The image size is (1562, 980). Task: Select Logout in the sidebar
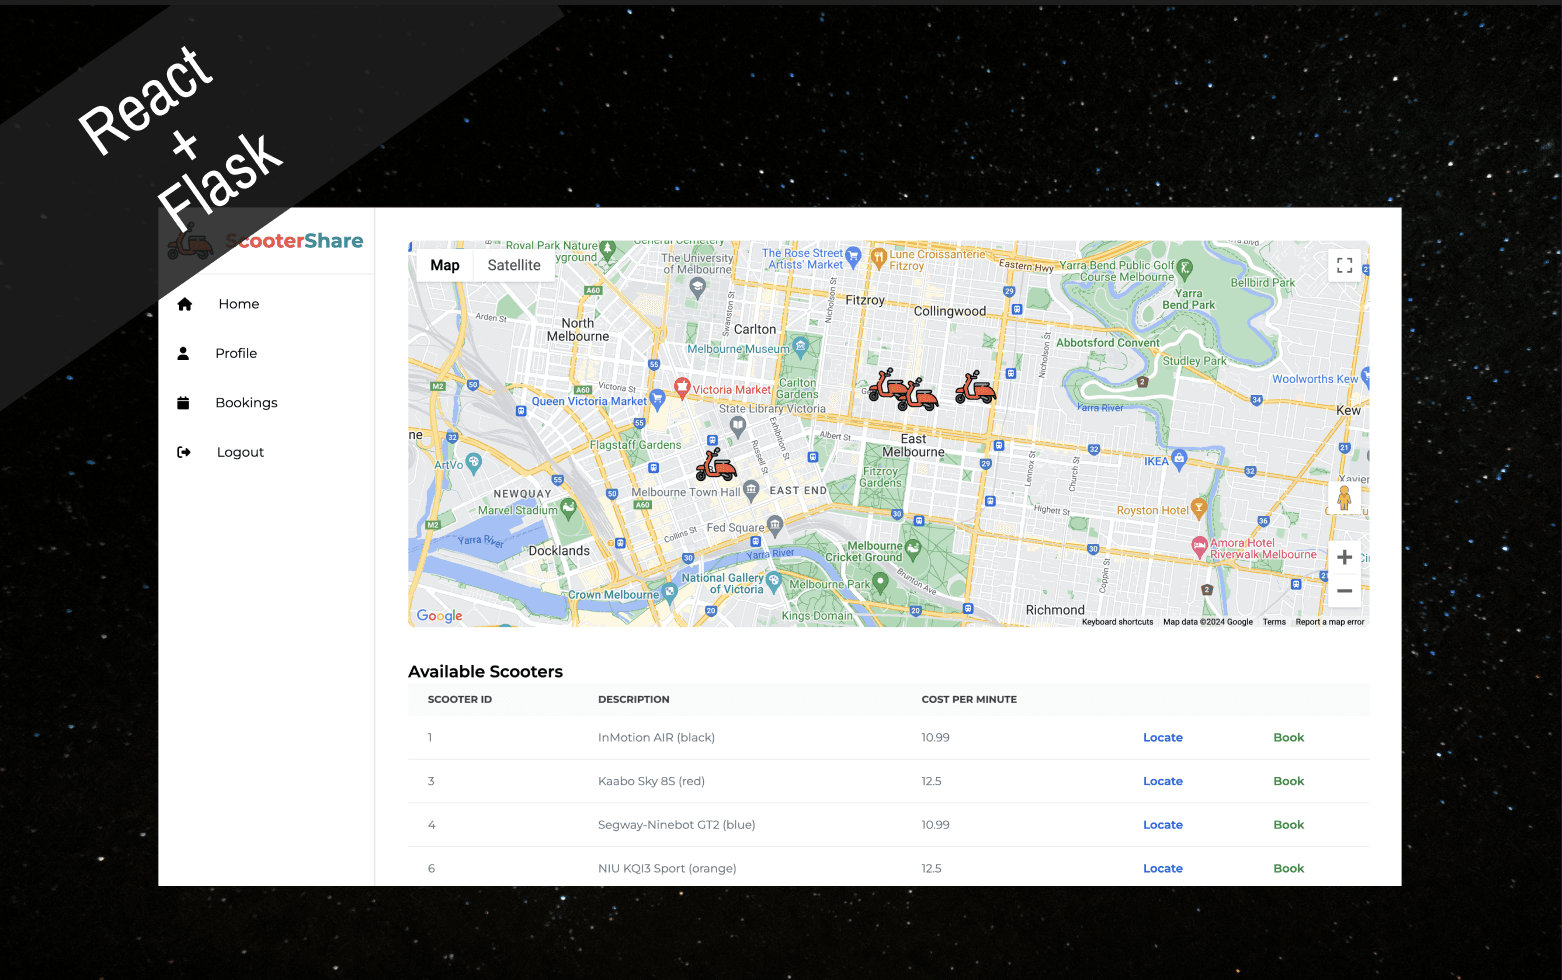240,452
